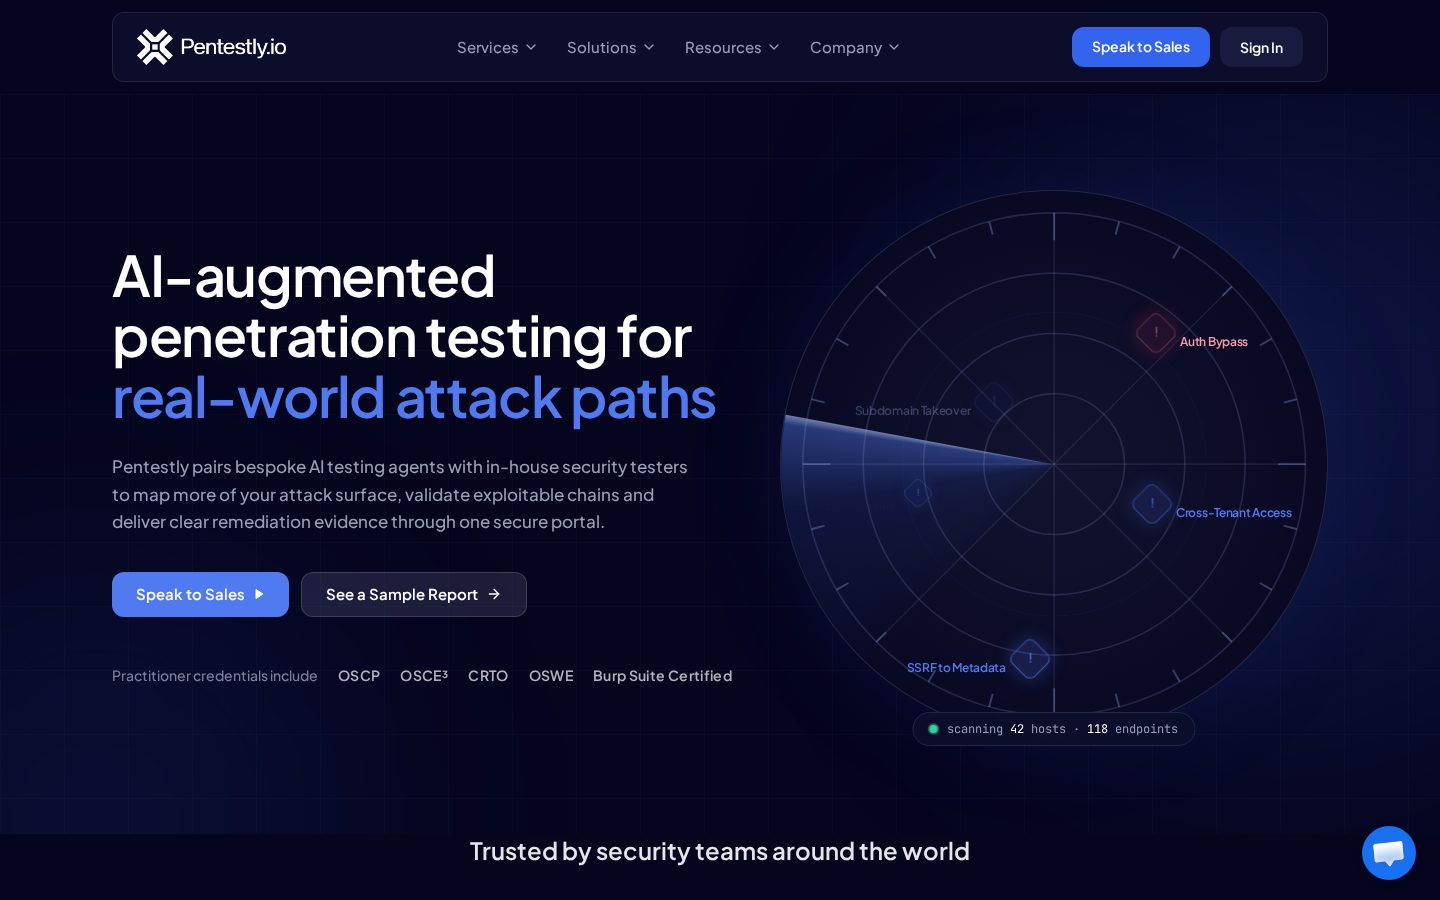
Task: Click 'Trusted by security teams around the world' heading
Action: pos(720,851)
